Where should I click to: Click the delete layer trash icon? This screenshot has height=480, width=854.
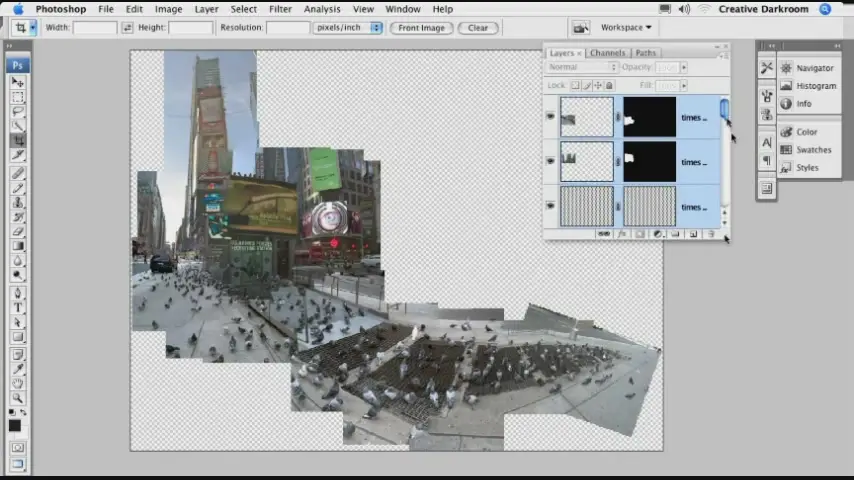(x=711, y=234)
